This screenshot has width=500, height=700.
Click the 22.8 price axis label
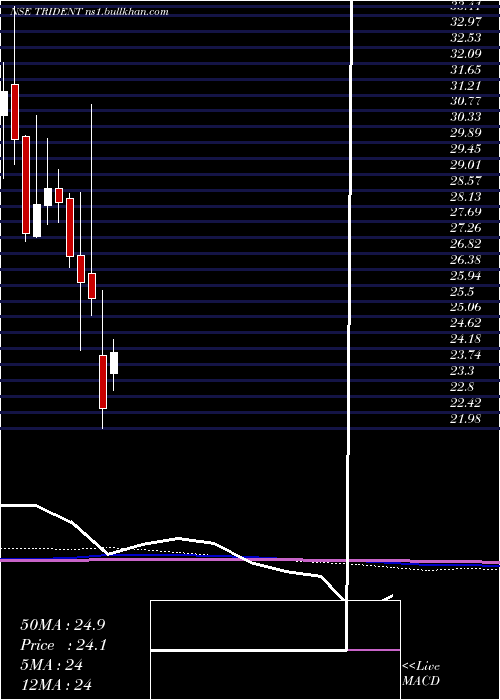pos(462,386)
